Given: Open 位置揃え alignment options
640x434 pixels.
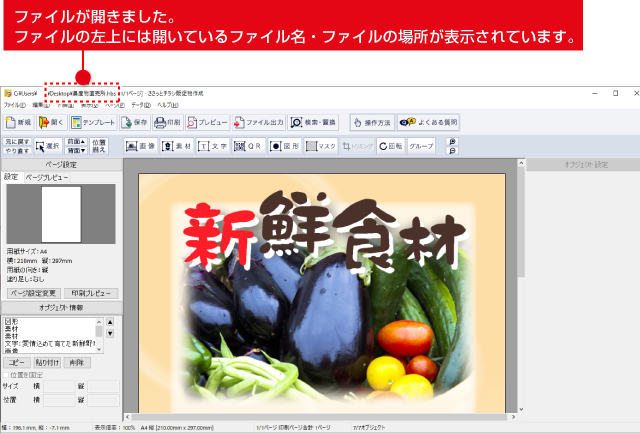Looking at the screenshot, I should 99,146.
